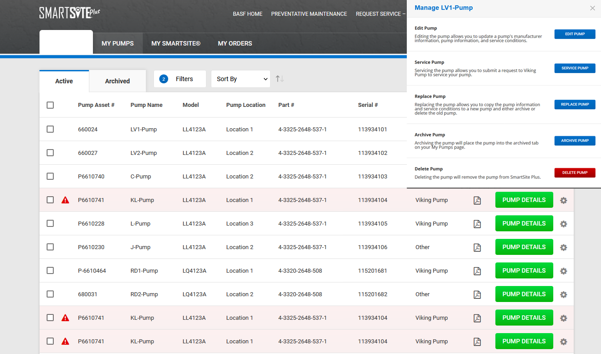The height and width of the screenshot is (361, 601).
Task: Close the Manage LV1-Pump panel
Action: tap(592, 8)
